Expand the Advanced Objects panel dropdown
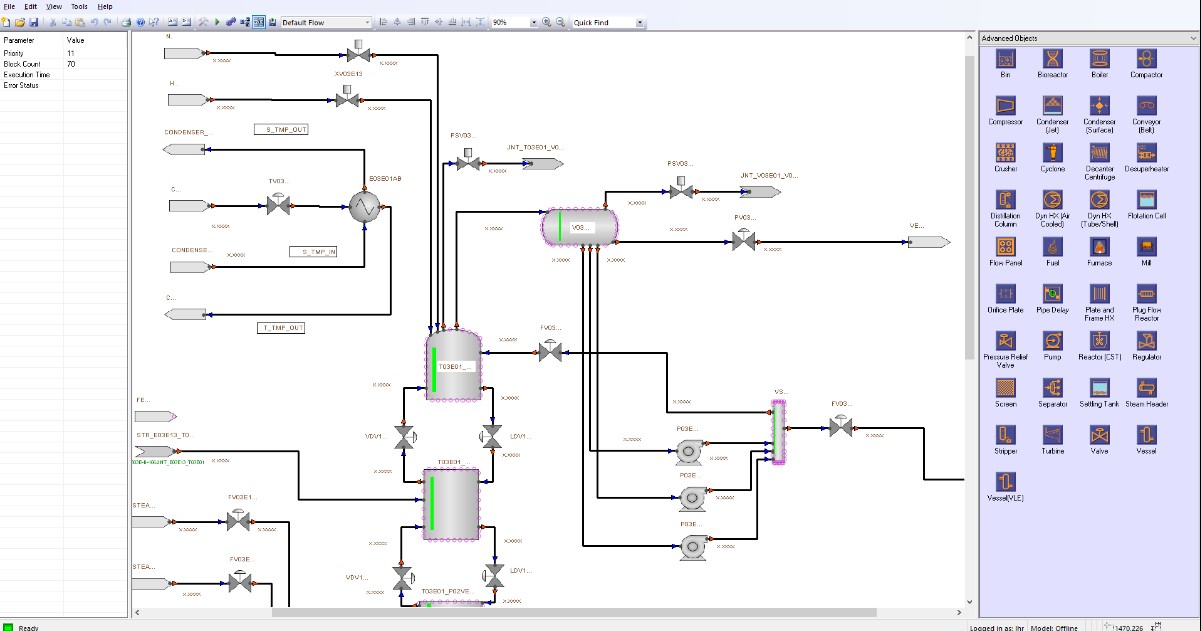 pyautogui.click(x=1193, y=38)
